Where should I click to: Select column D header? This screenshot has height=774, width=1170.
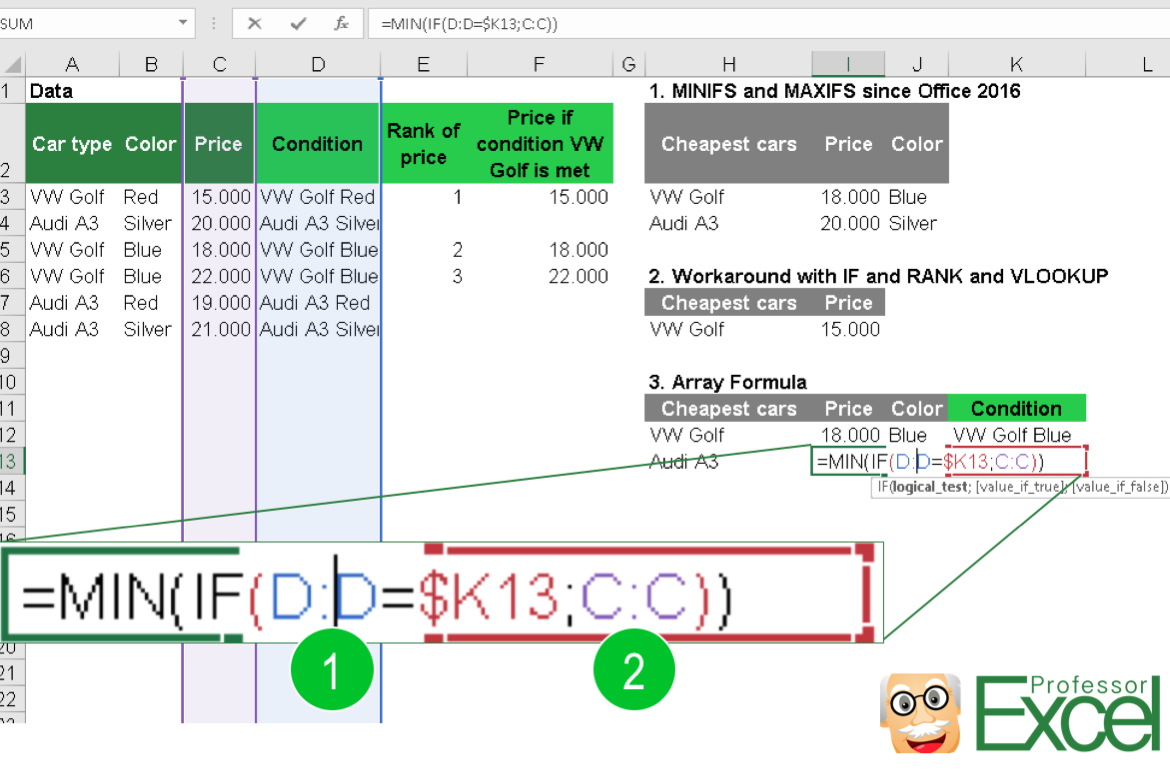317,63
